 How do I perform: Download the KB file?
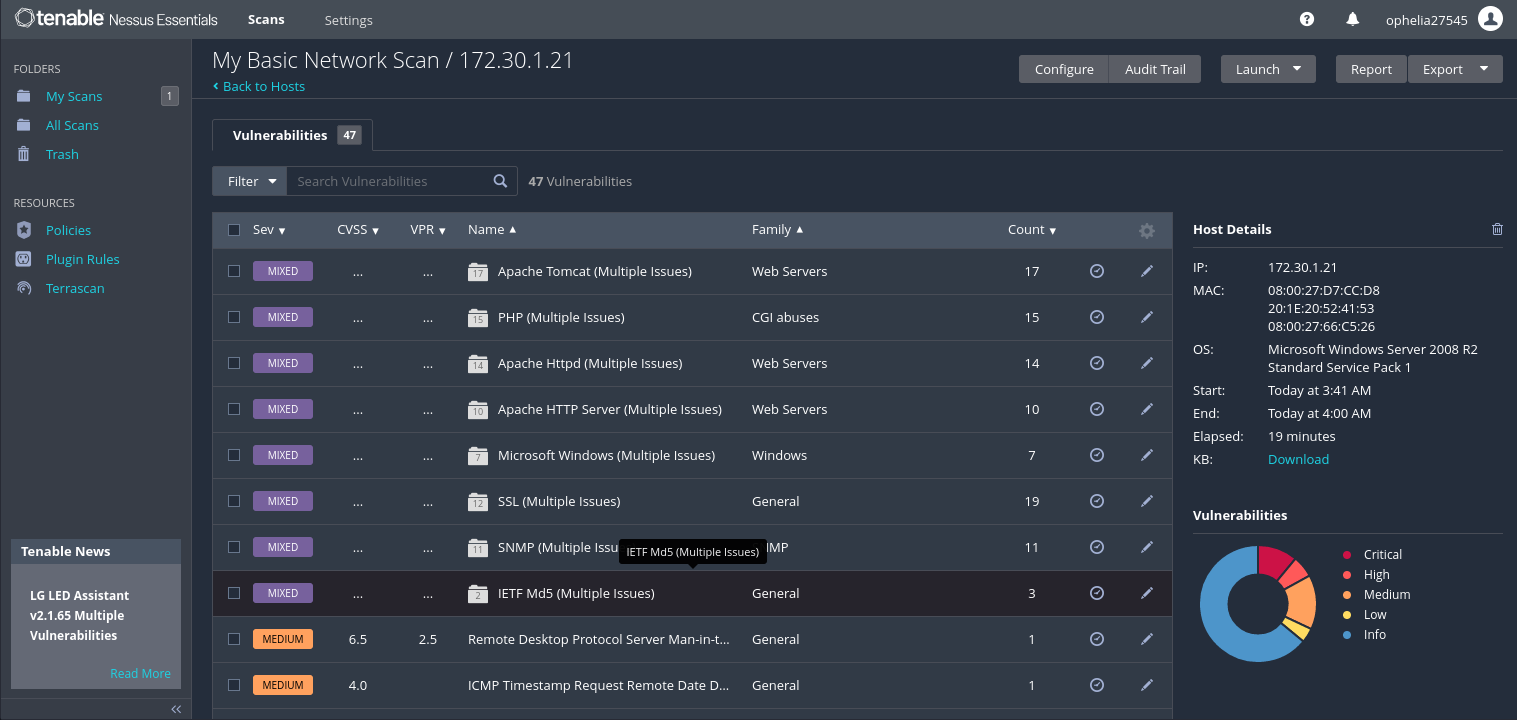(1298, 459)
